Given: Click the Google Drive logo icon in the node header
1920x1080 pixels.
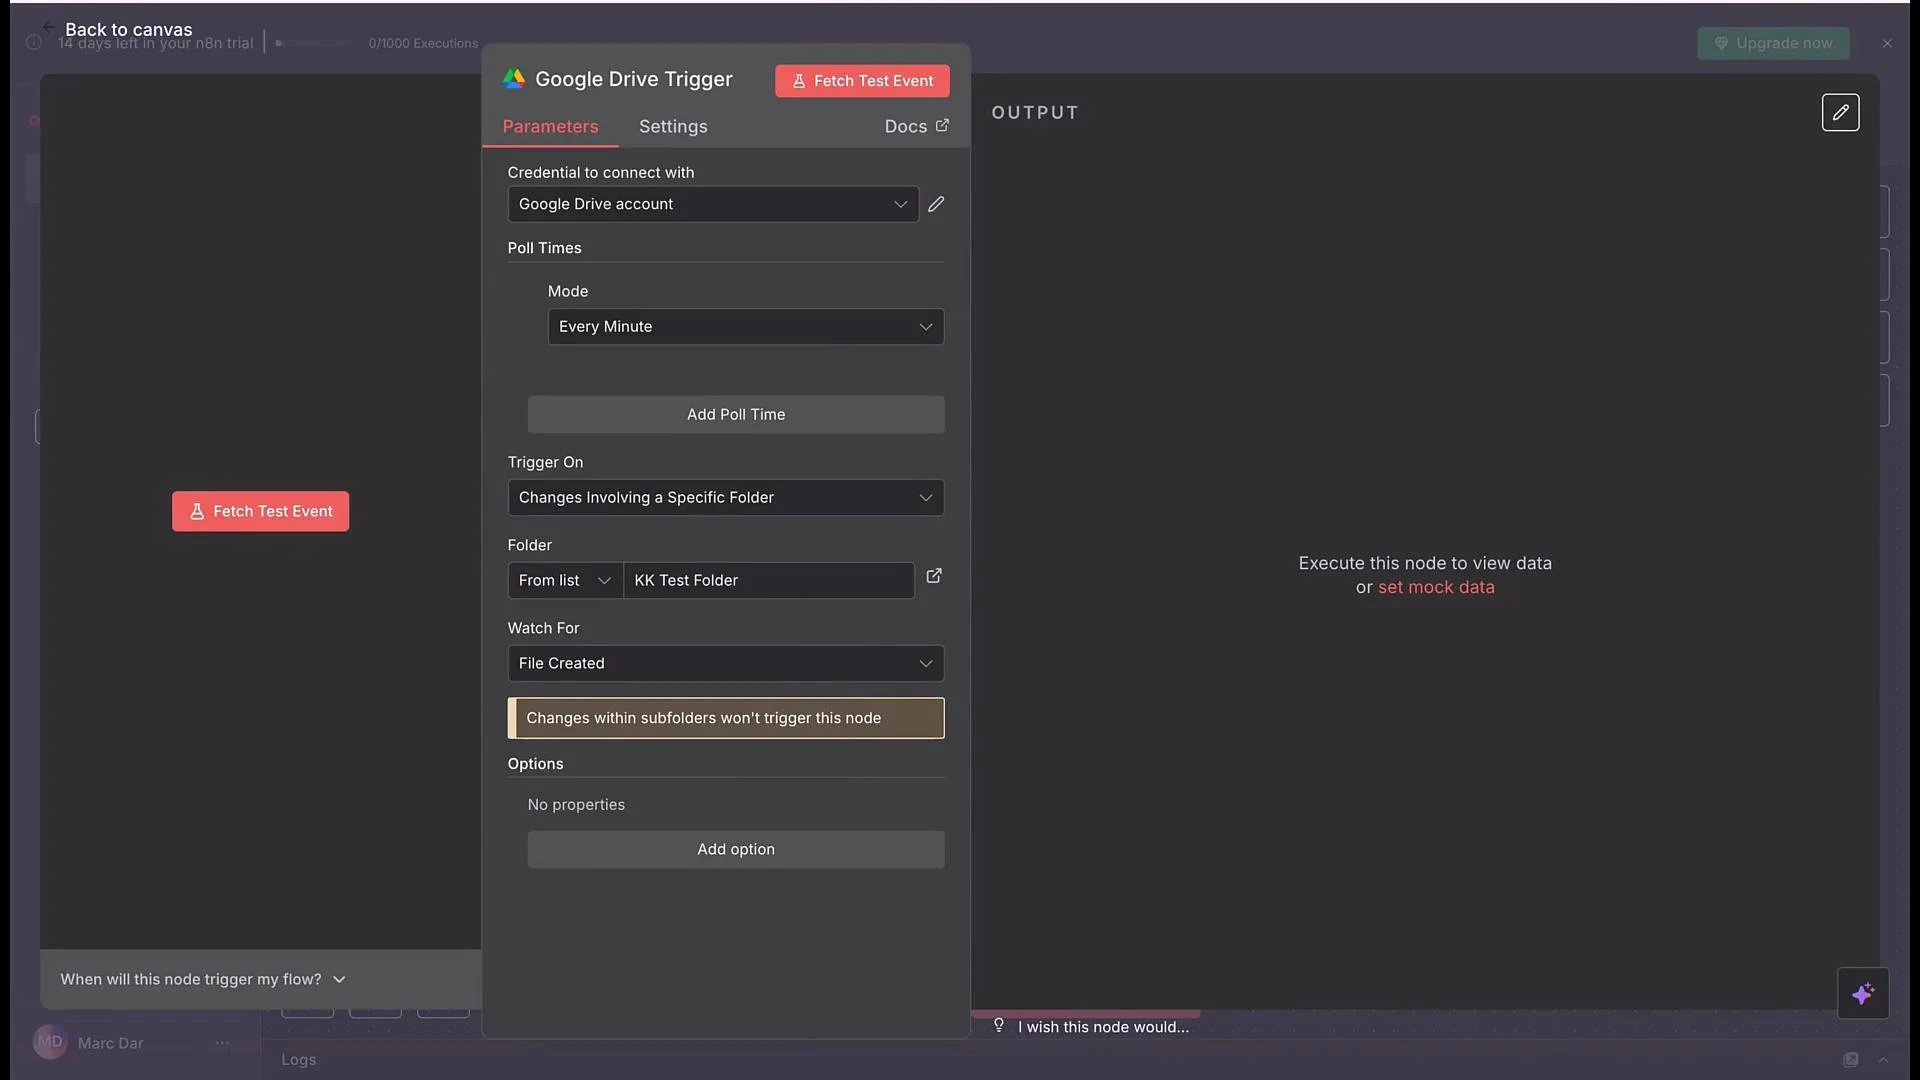Looking at the screenshot, I should 514,79.
